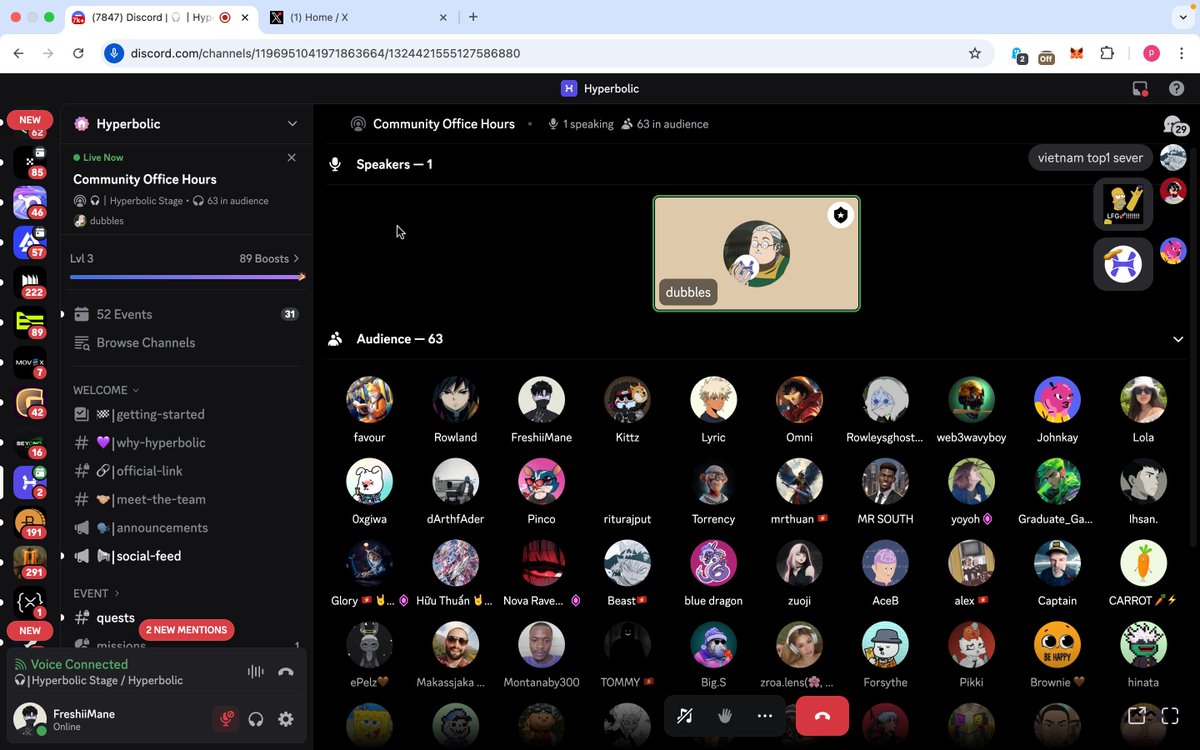Click the Hyperbolic logo sticker message
The width and height of the screenshot is (1200, 750).
pos(1123,264)
